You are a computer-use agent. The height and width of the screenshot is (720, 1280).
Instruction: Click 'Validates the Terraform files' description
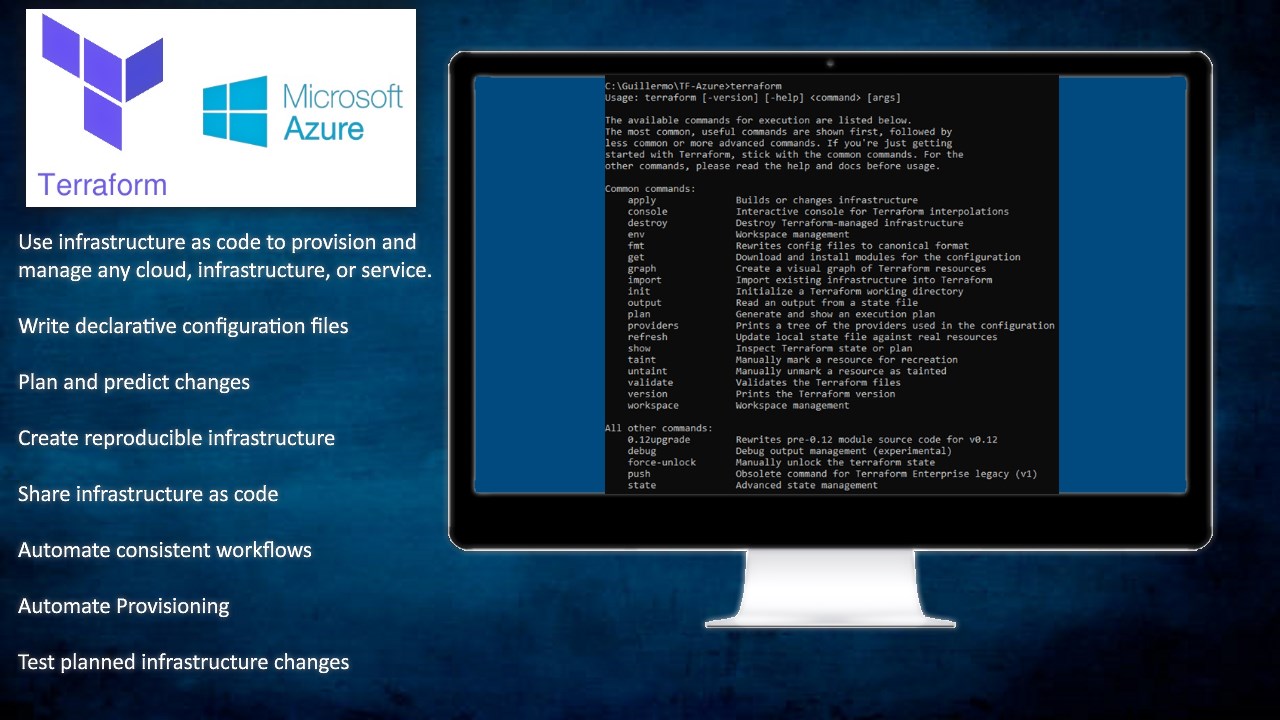(x=819, y=382)
